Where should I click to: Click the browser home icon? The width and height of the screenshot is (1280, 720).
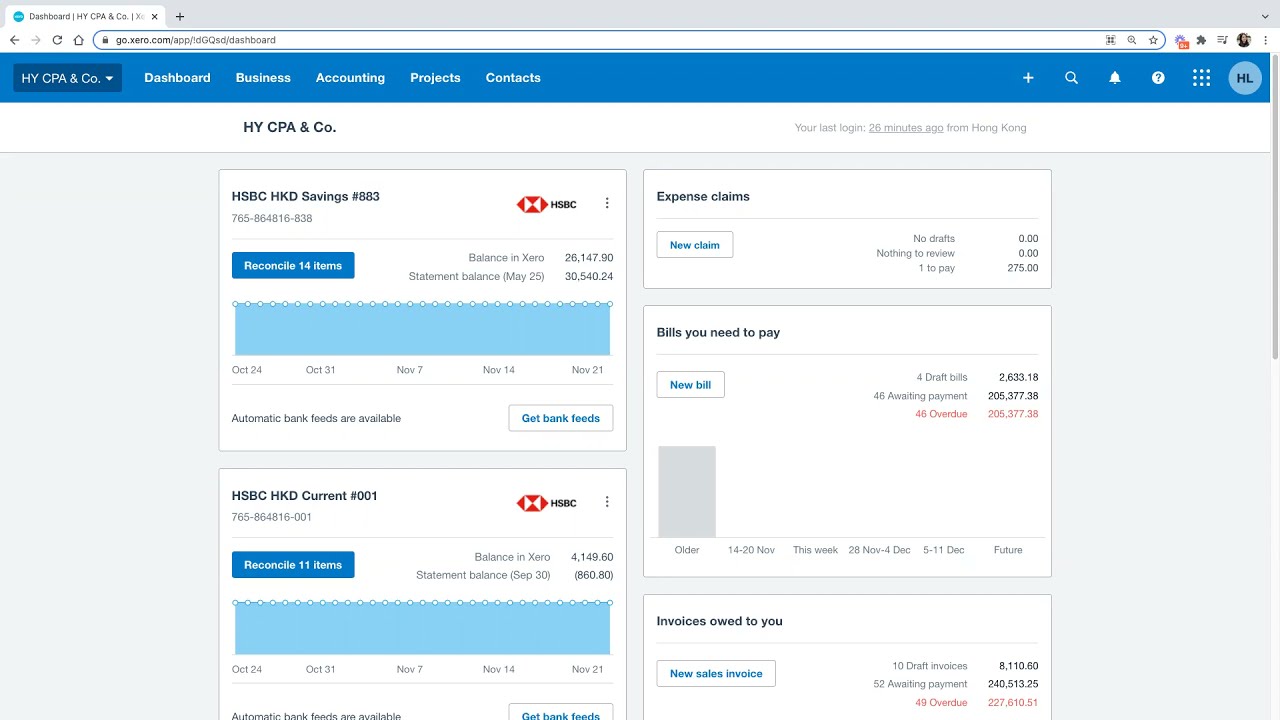(x=78, y=40)
